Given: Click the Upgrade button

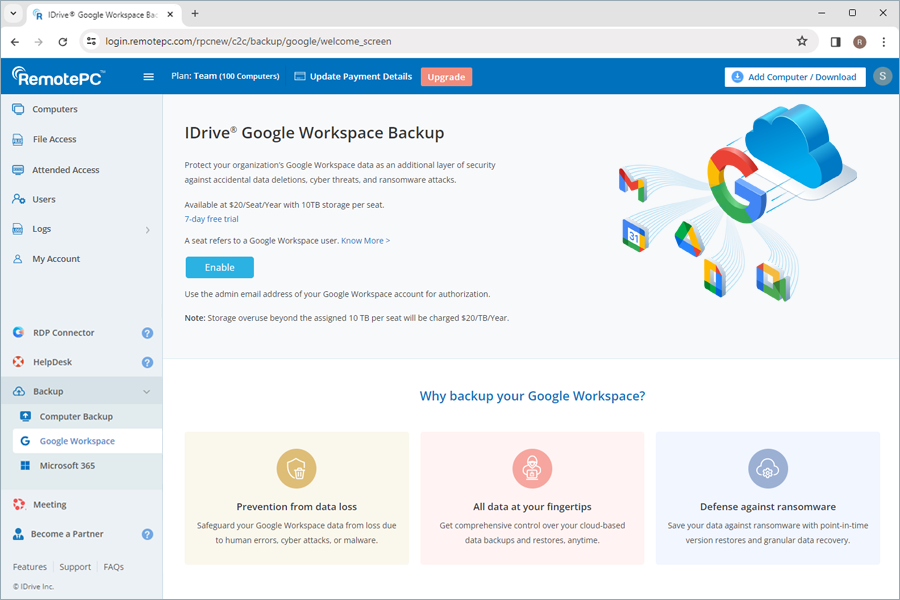Looking at the screenshot, I should 446,77.
